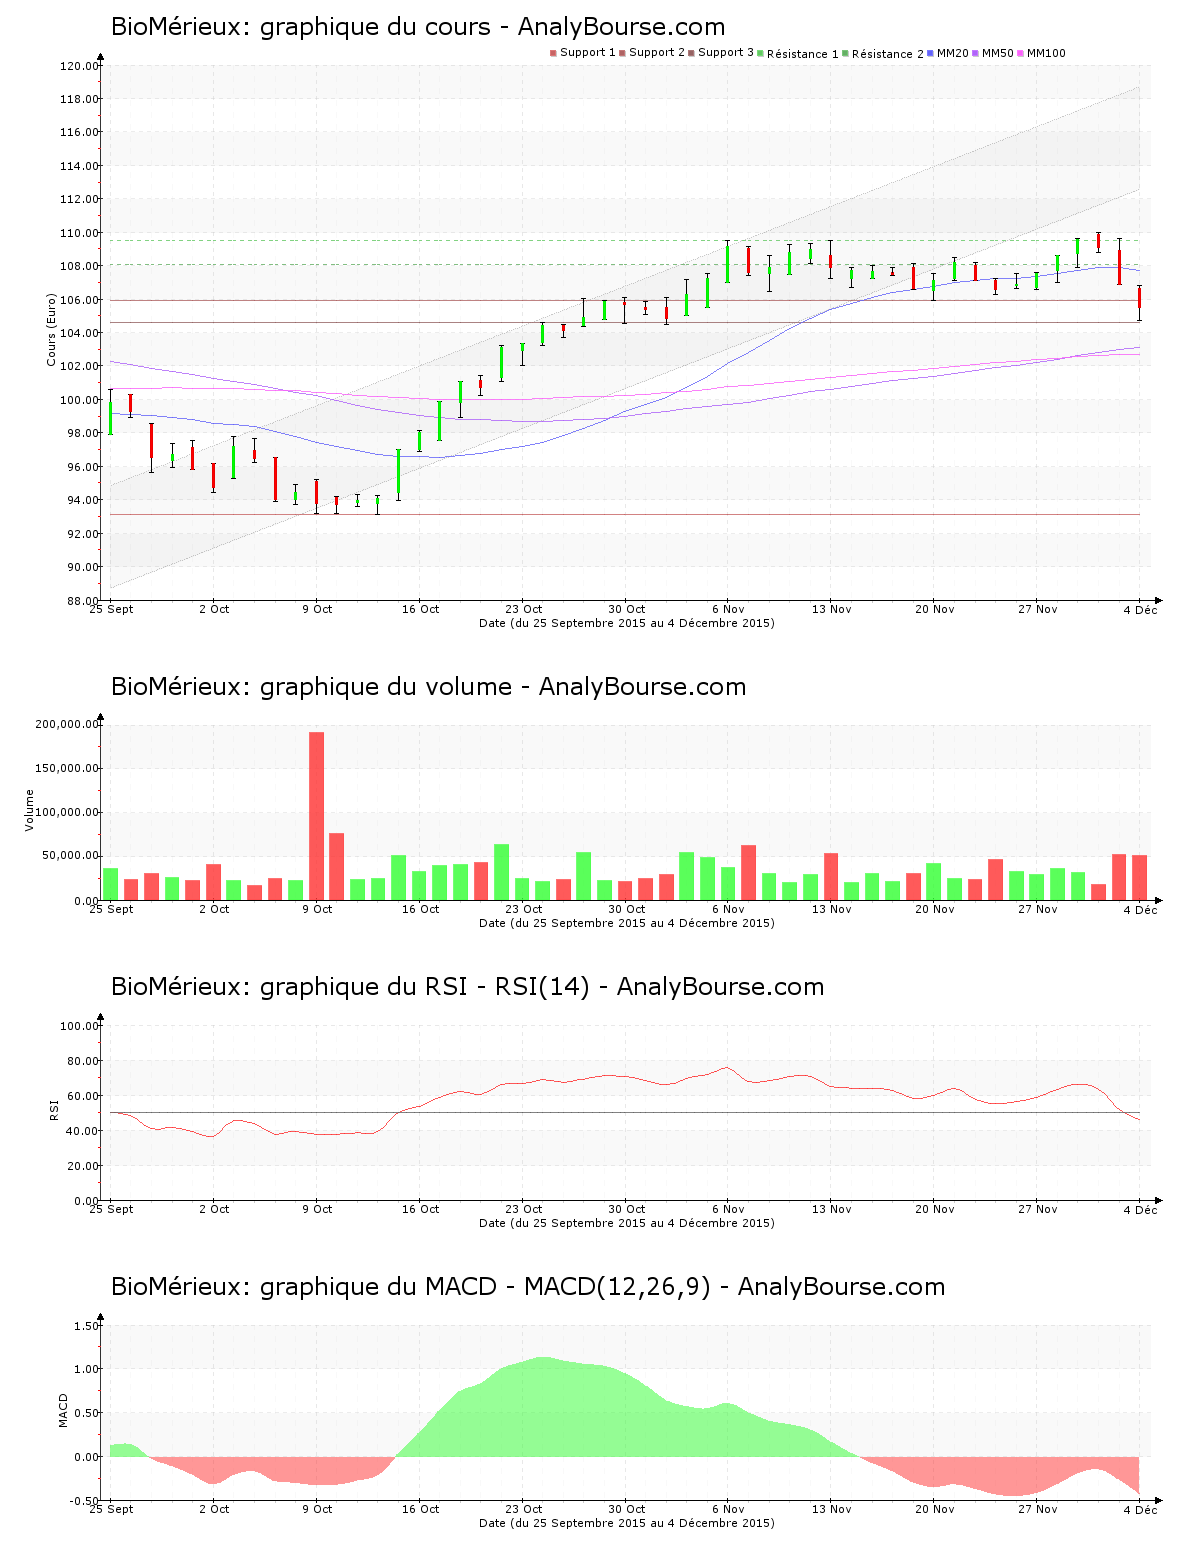This screenshot has height=1550, width=1200.
Task: Click the tallest red volume bar on 9 Oct
Action: coord(316,816)
